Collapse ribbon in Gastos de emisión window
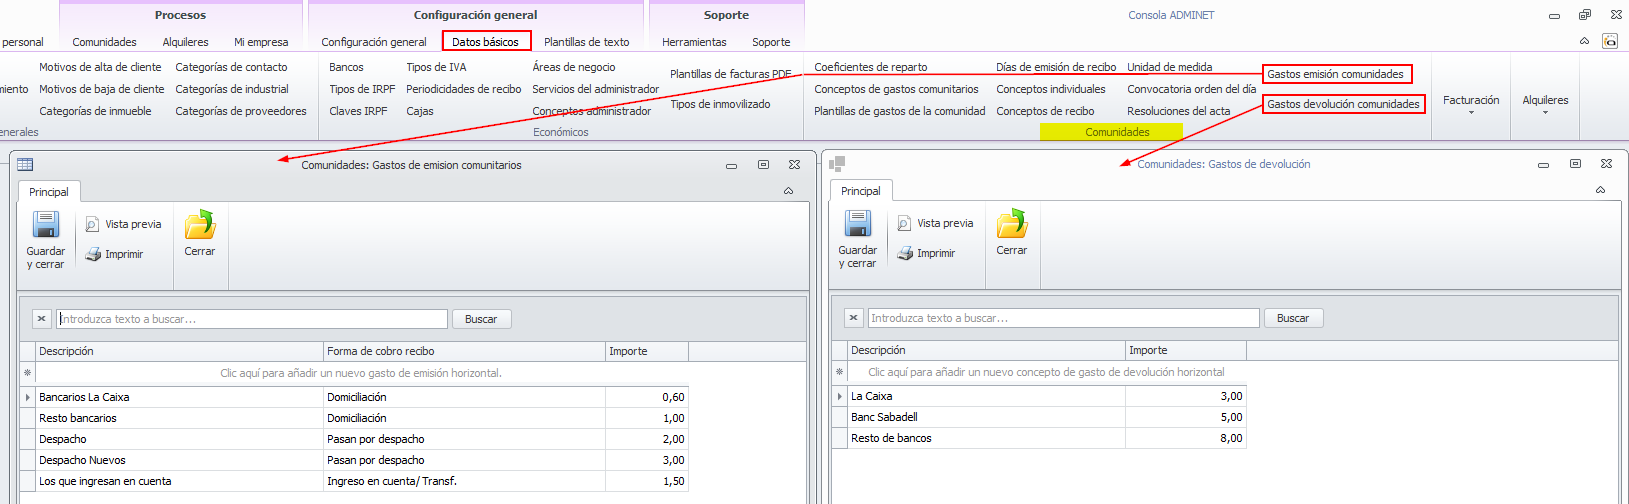The image size is (1629, 504). tap(789, 191)
